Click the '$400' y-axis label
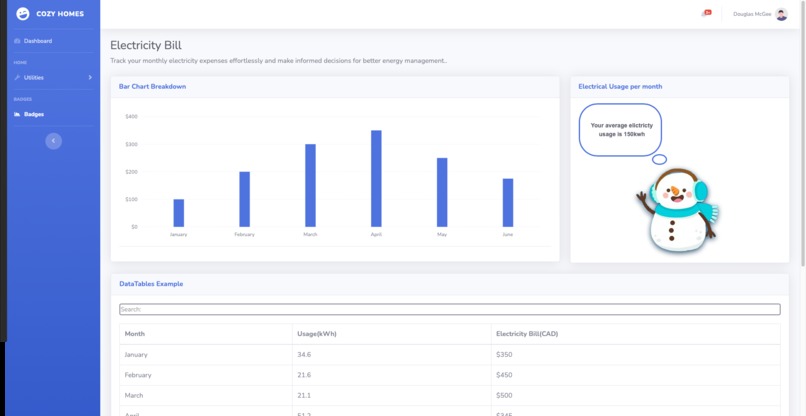 tap(131, 117)
